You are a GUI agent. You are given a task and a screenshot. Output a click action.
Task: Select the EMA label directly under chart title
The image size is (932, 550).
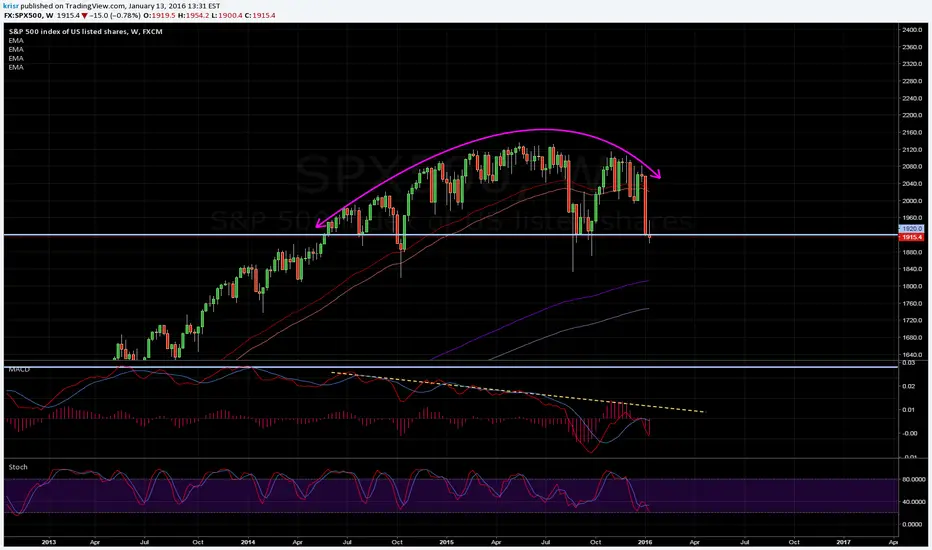[16, 40]
